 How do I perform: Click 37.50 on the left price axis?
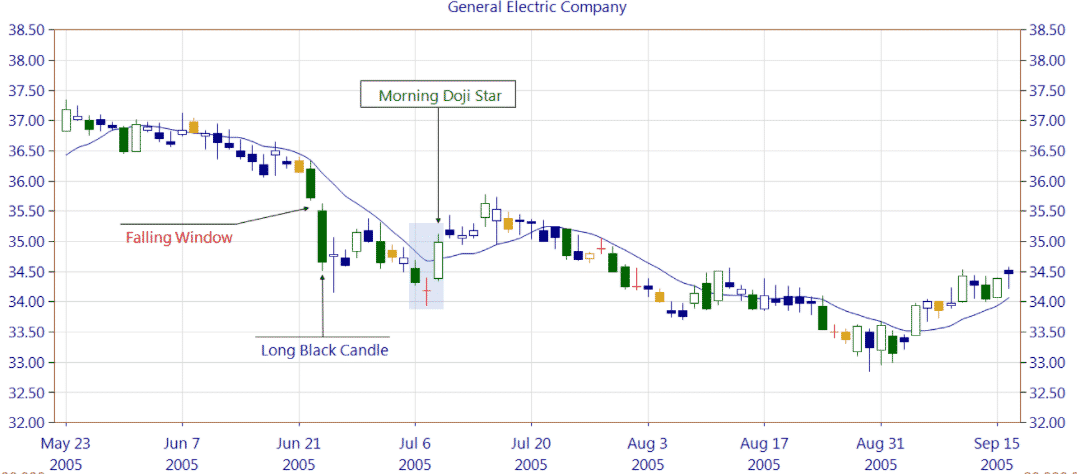[x=25, y=91]
